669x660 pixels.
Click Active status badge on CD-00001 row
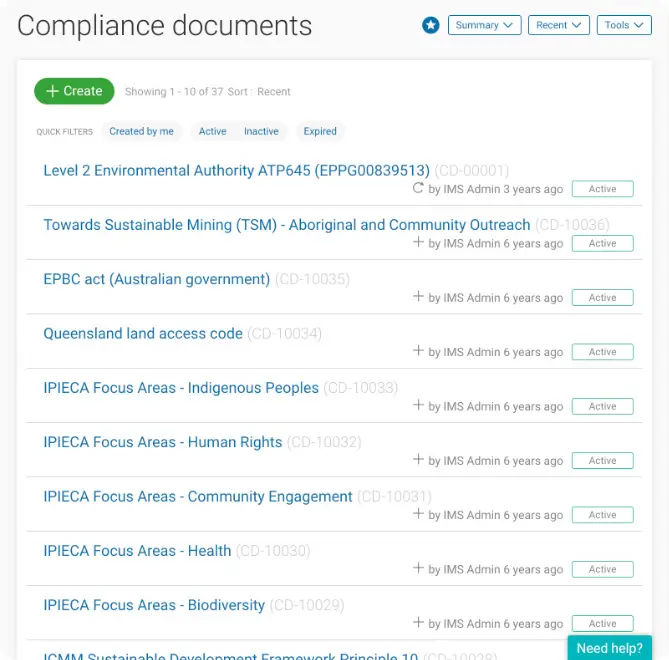pyautogui.click(x=602, y=189)
